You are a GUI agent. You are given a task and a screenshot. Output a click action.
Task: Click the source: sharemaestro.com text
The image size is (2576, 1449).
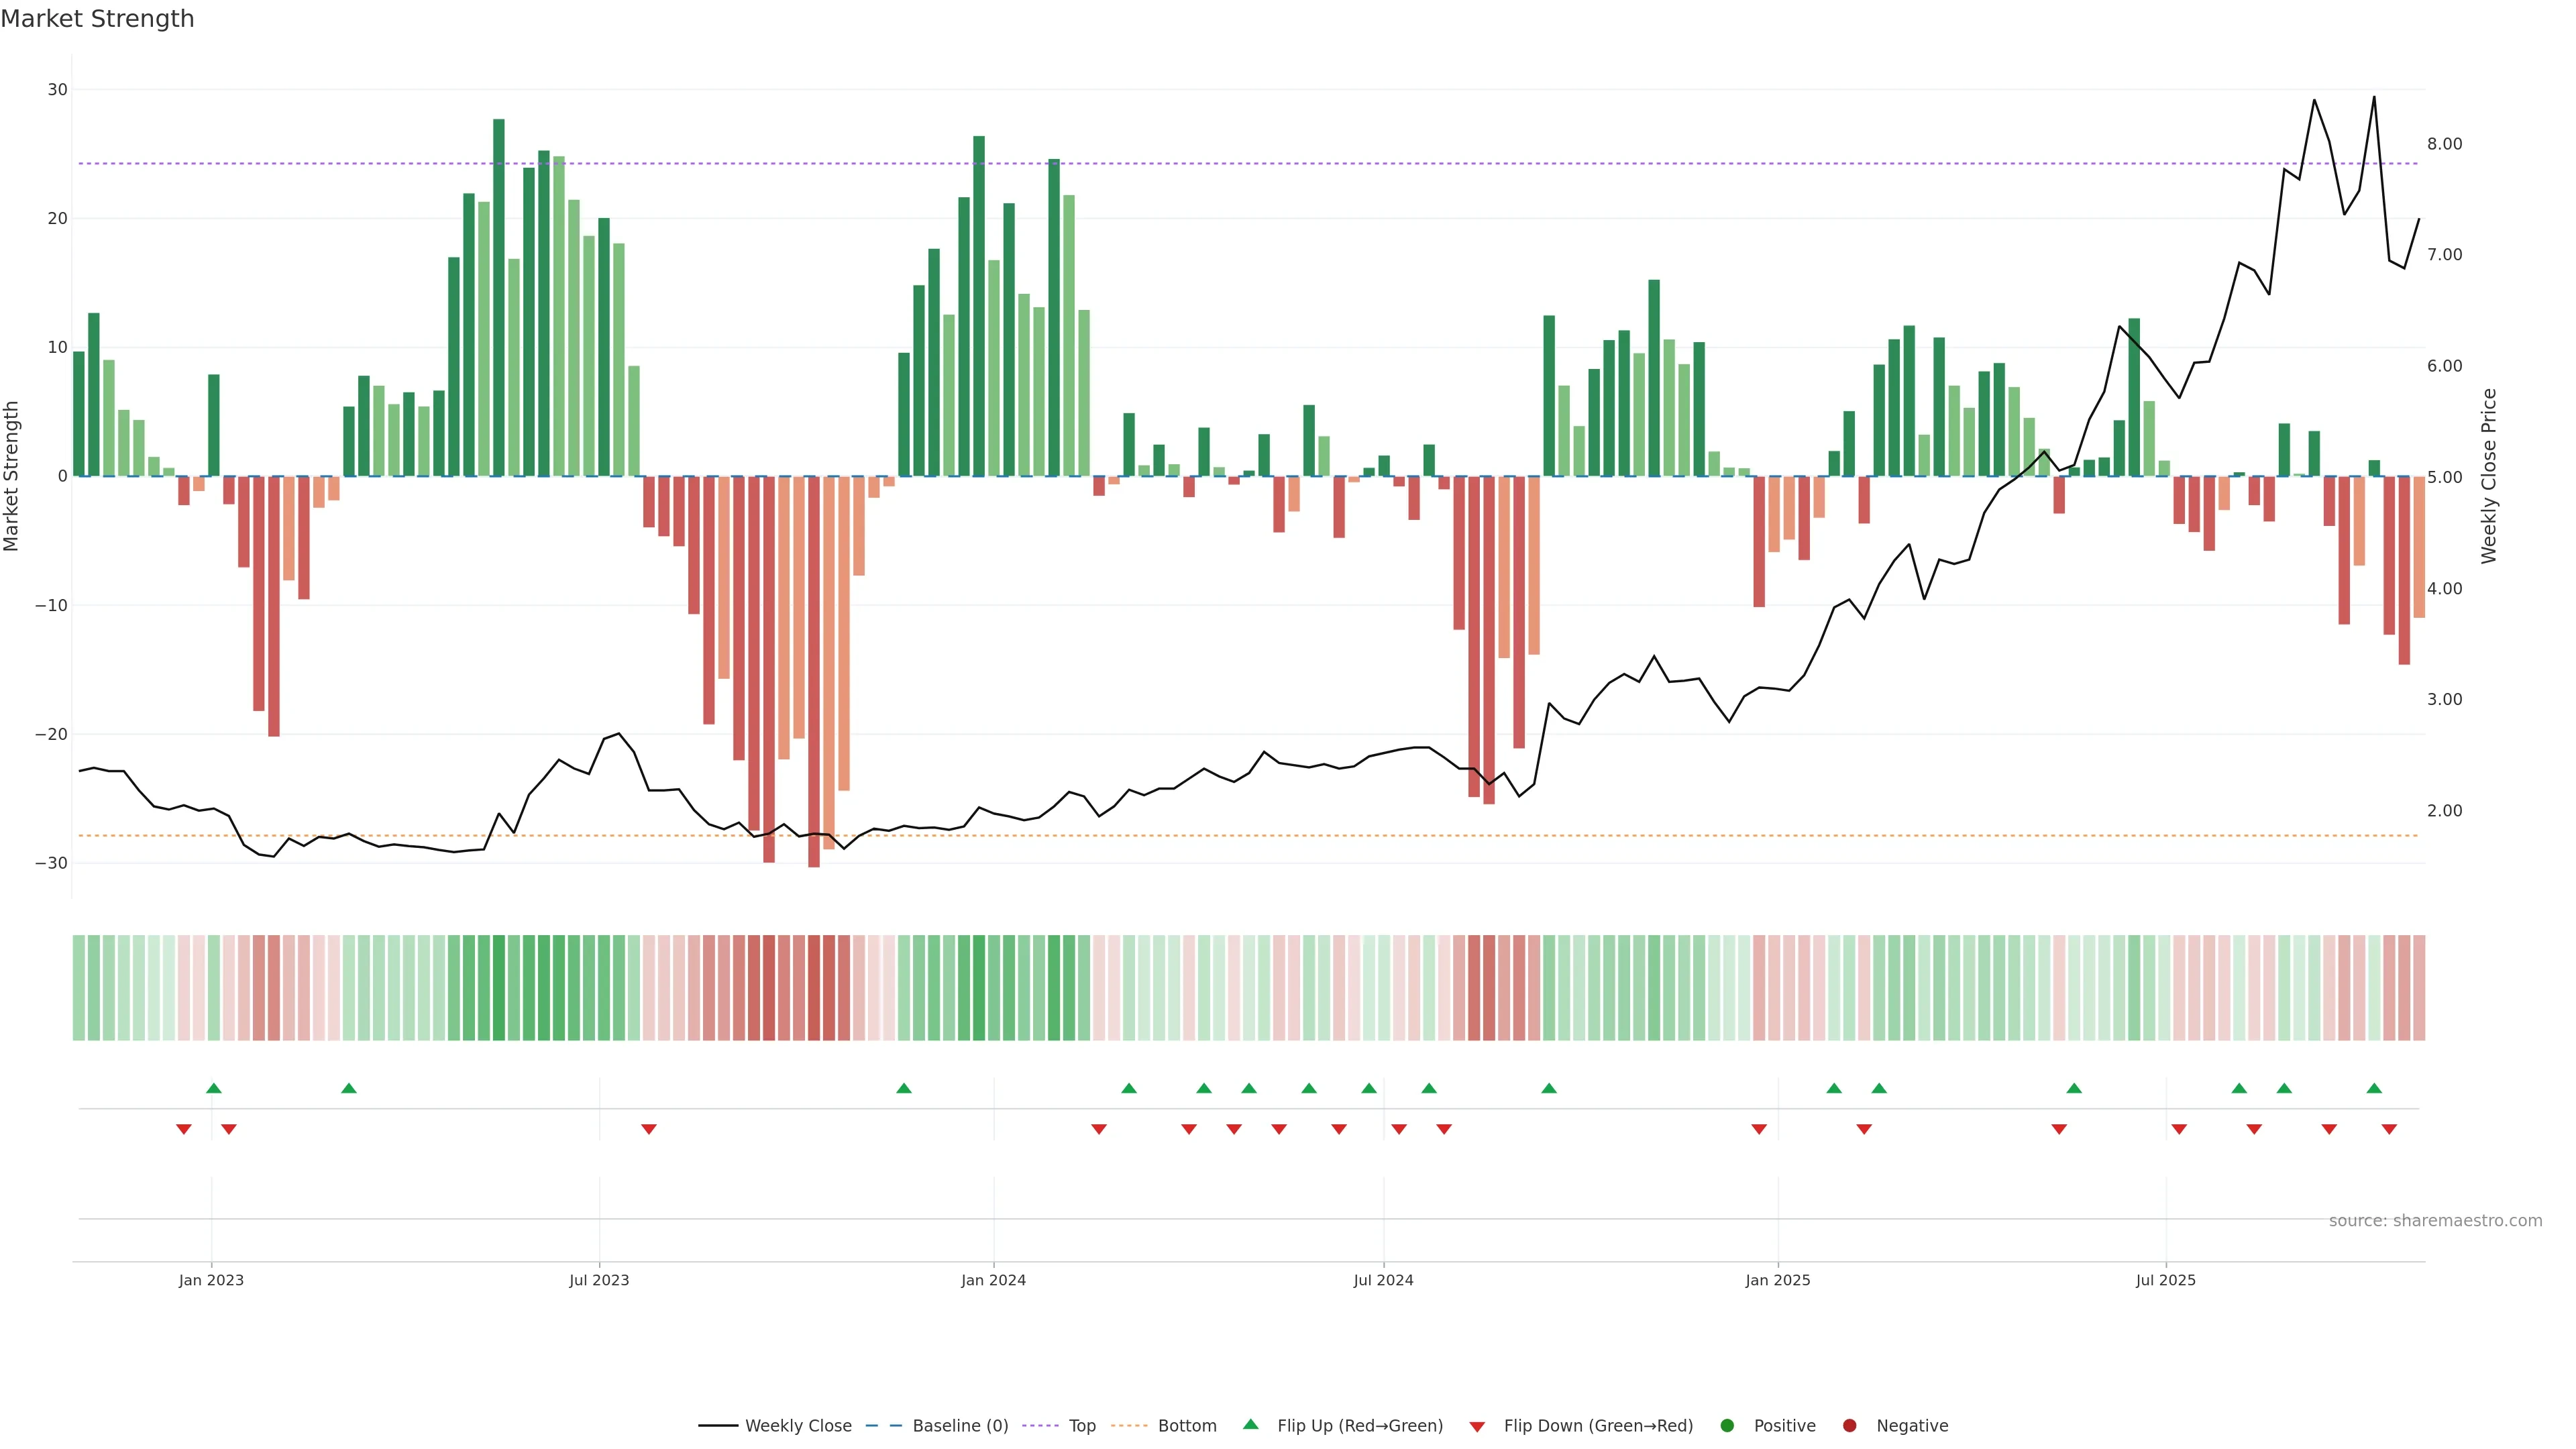click(x=2435, y=1221)
